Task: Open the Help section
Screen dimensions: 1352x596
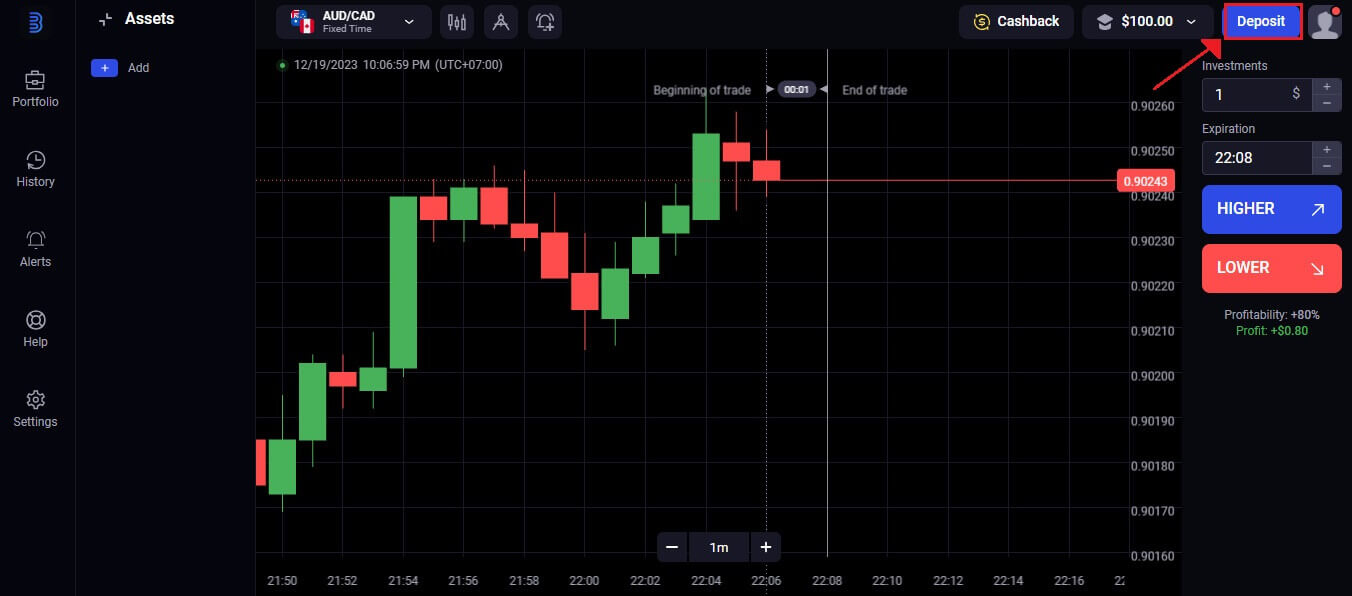Action: tap(35, 328)
